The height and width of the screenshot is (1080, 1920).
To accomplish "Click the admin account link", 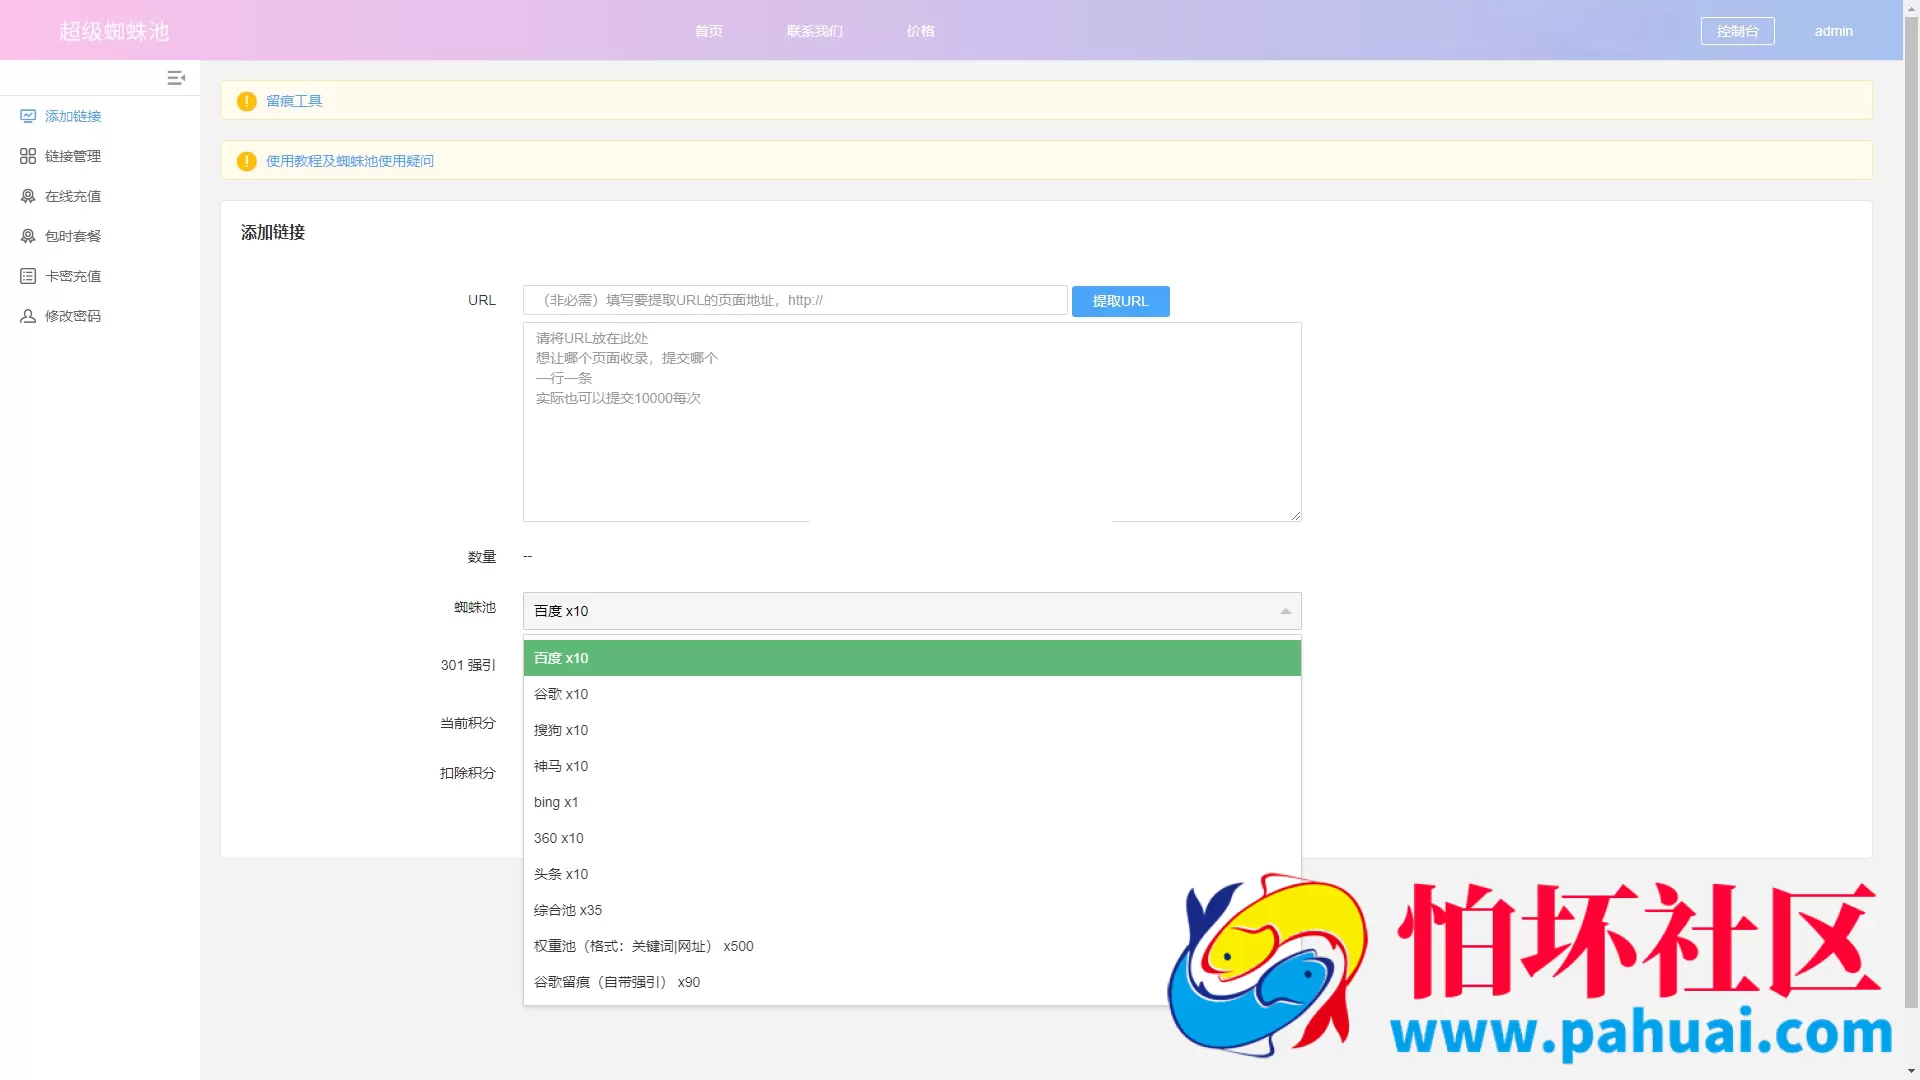I will click(1833, 31).
